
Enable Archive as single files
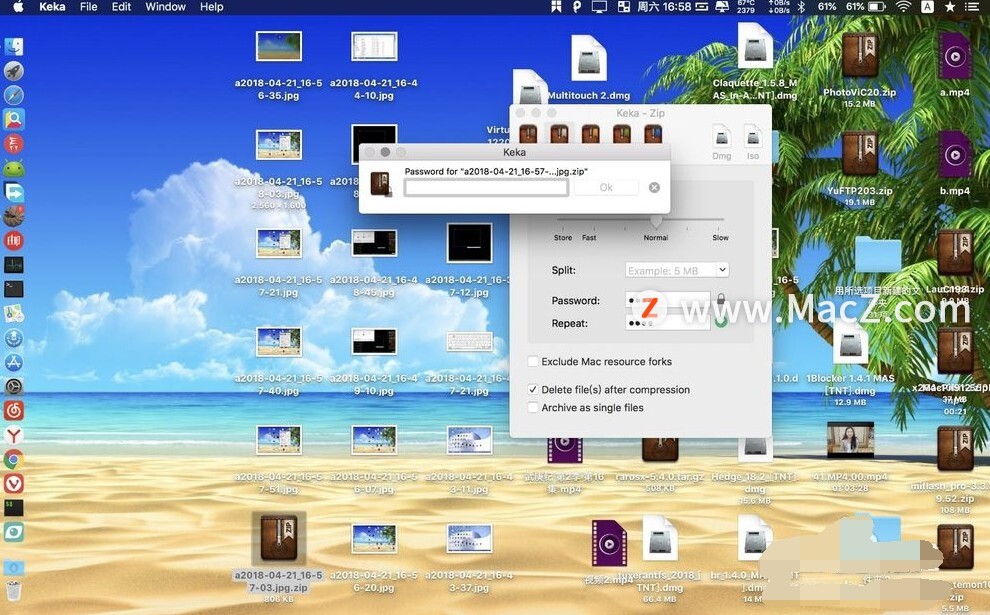[534, 408]
